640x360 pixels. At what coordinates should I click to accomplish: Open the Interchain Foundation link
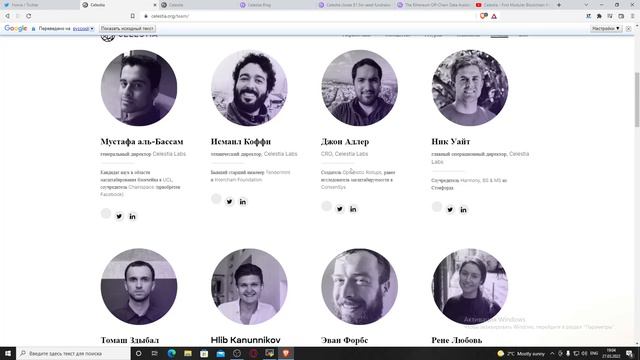(x=238, y=180)
